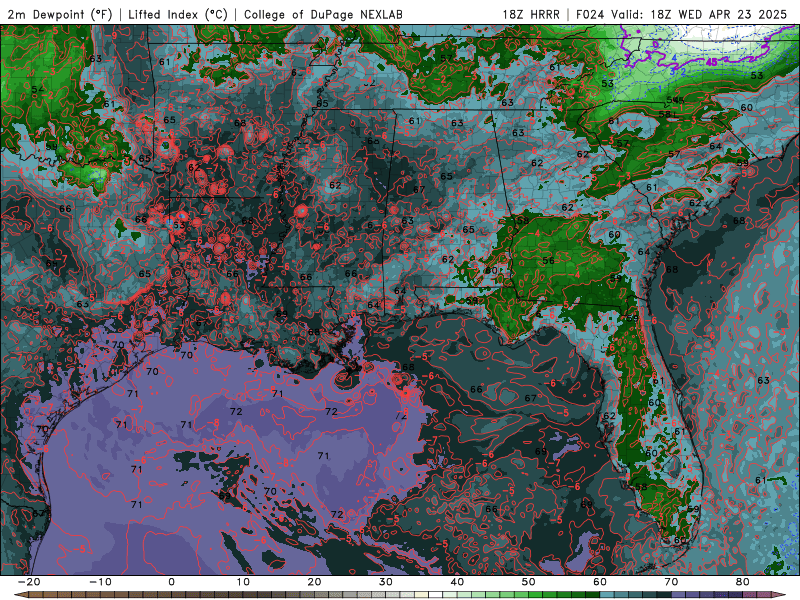
Task: Click the "56" dewpoint value in the green Georgia area
Action: coord(548,260)
